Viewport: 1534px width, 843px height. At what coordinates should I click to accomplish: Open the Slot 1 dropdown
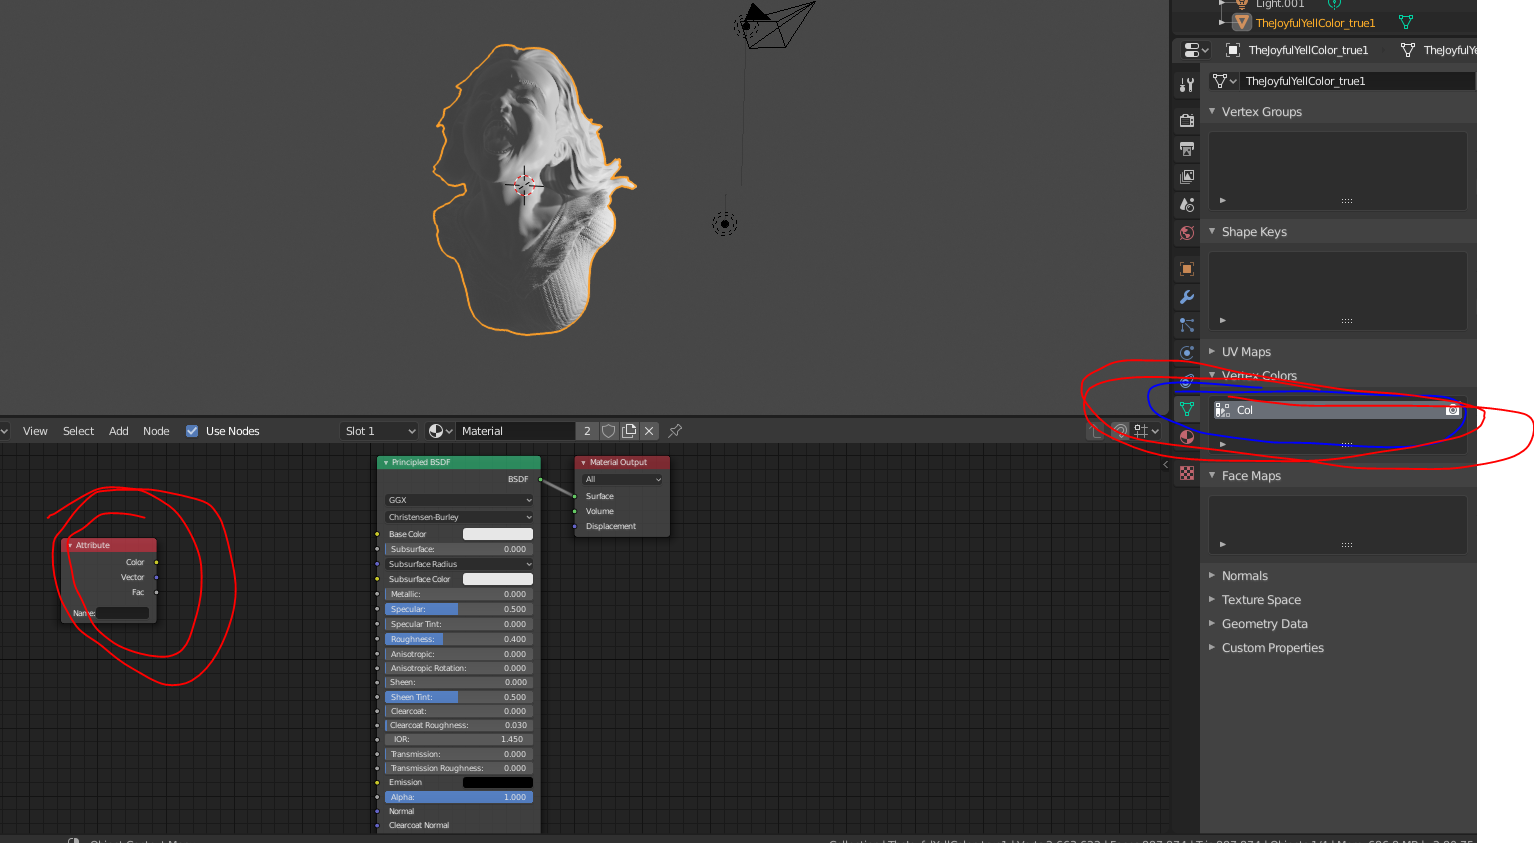pyautogui.click(x=378, y=430)
